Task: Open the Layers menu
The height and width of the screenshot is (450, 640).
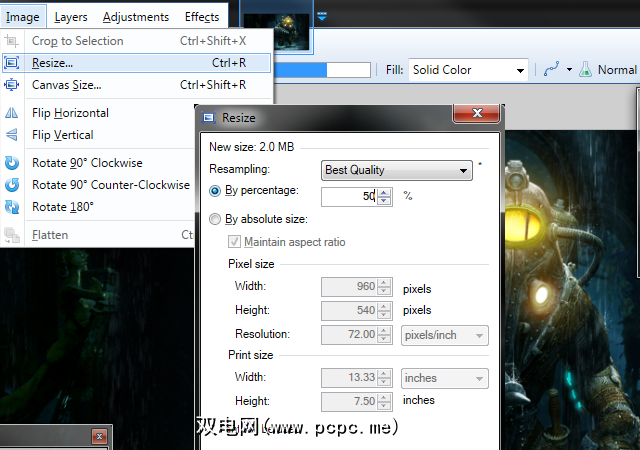Action: tap(71, 17)
